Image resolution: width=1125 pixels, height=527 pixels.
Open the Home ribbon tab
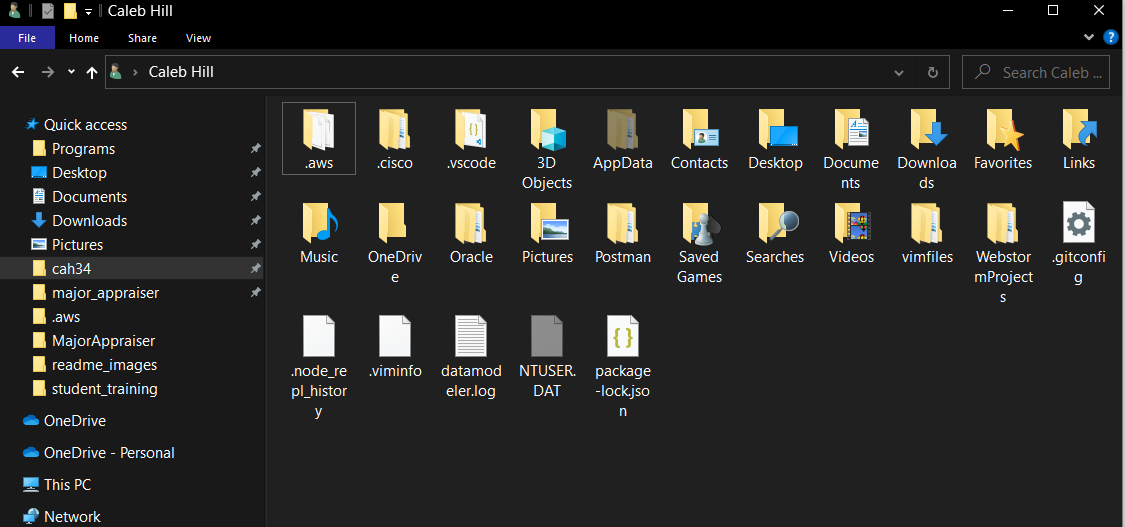(84, 38)
